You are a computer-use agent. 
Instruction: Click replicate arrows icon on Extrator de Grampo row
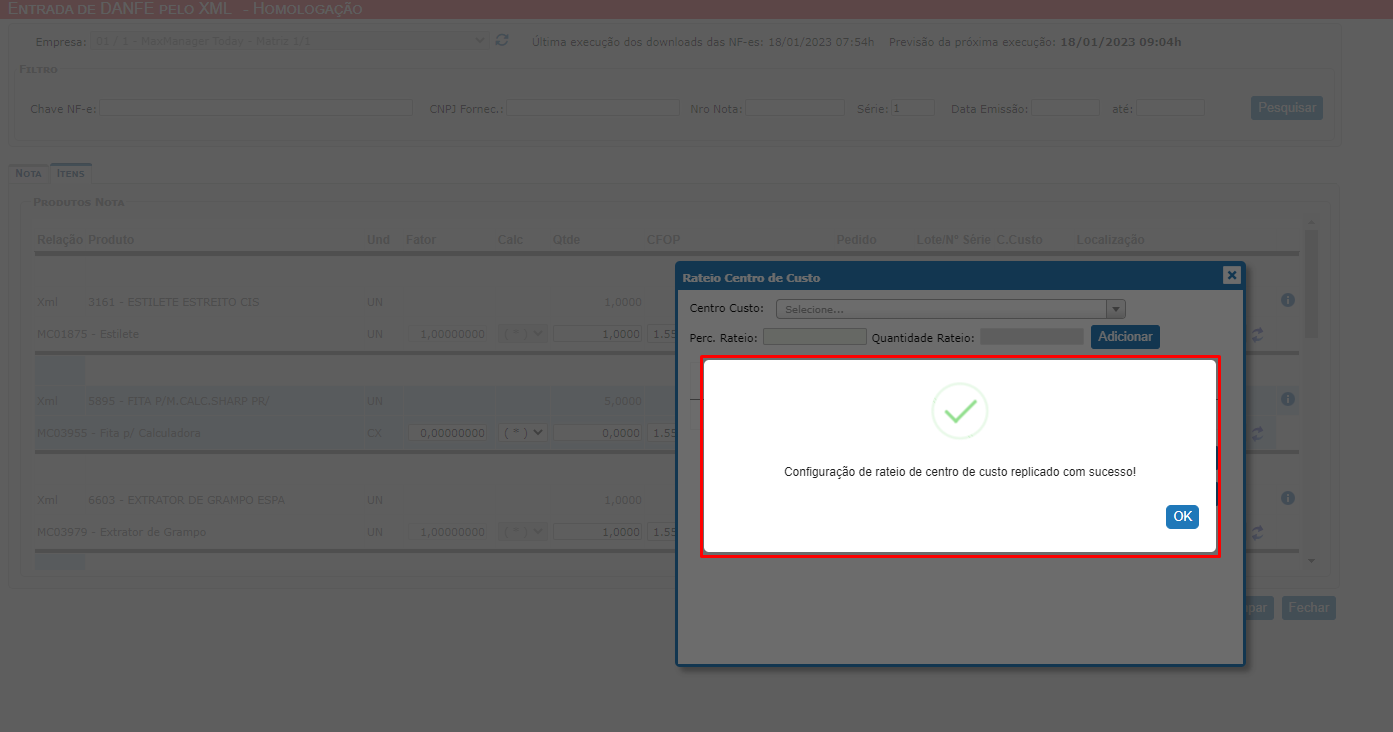[x=1257, y=533]
